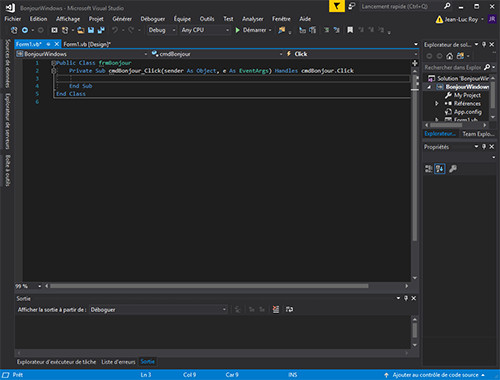
Task: Click the feedback notification flag icon
Action: [x=337, y=6]
